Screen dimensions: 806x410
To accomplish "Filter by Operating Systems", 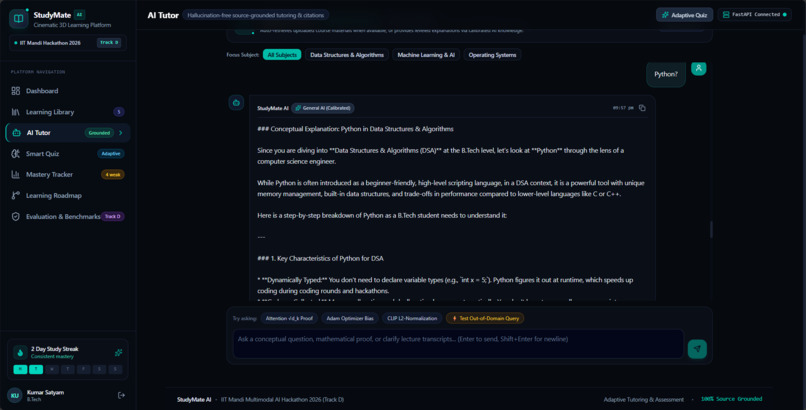I will tap(492, 55).
